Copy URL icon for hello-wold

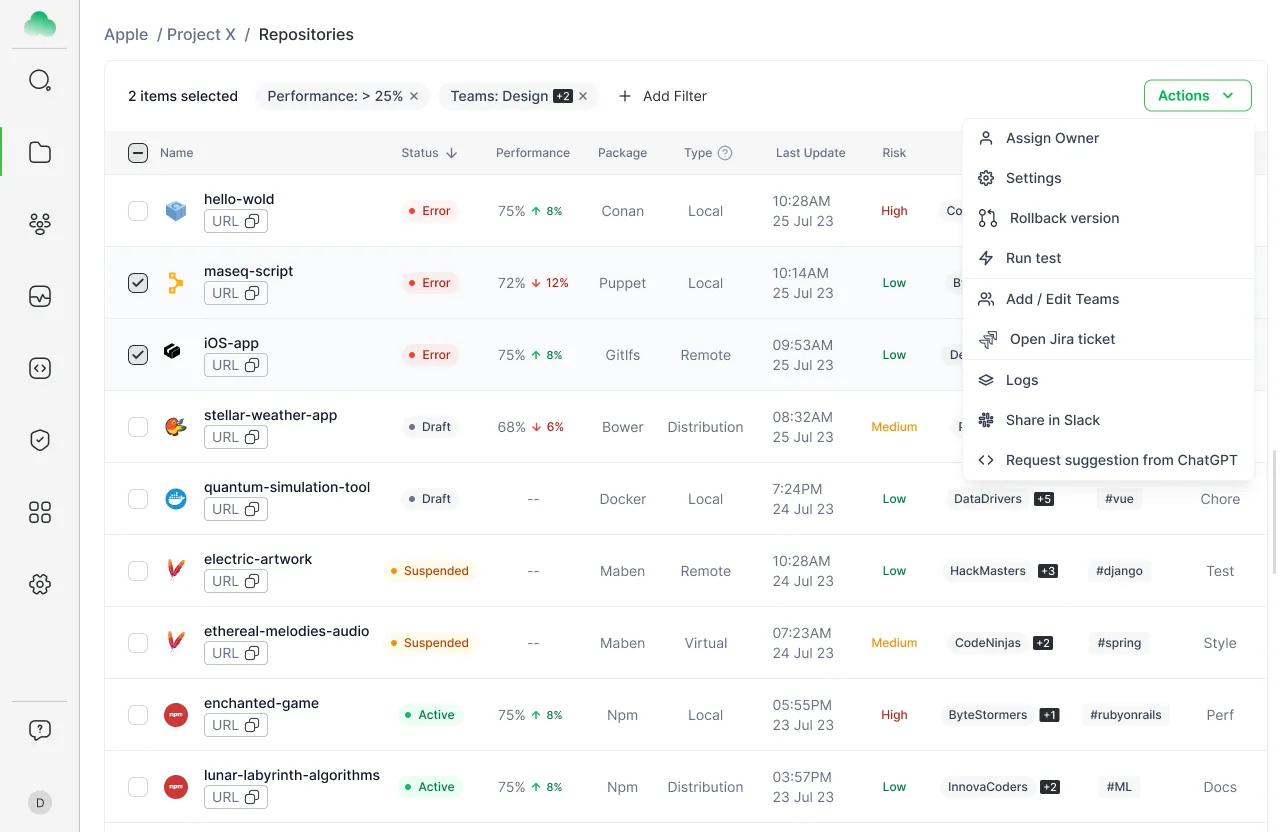[252, 221]
